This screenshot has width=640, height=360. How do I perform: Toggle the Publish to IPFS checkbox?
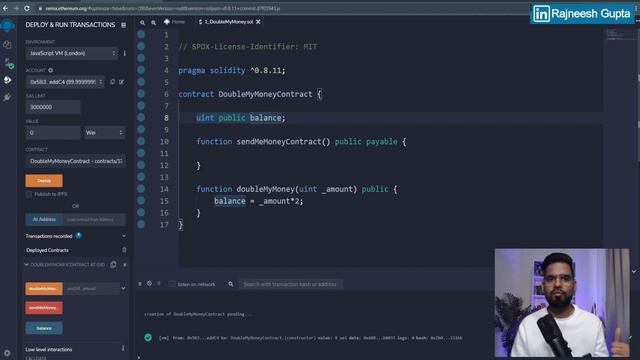click(29, 194)
